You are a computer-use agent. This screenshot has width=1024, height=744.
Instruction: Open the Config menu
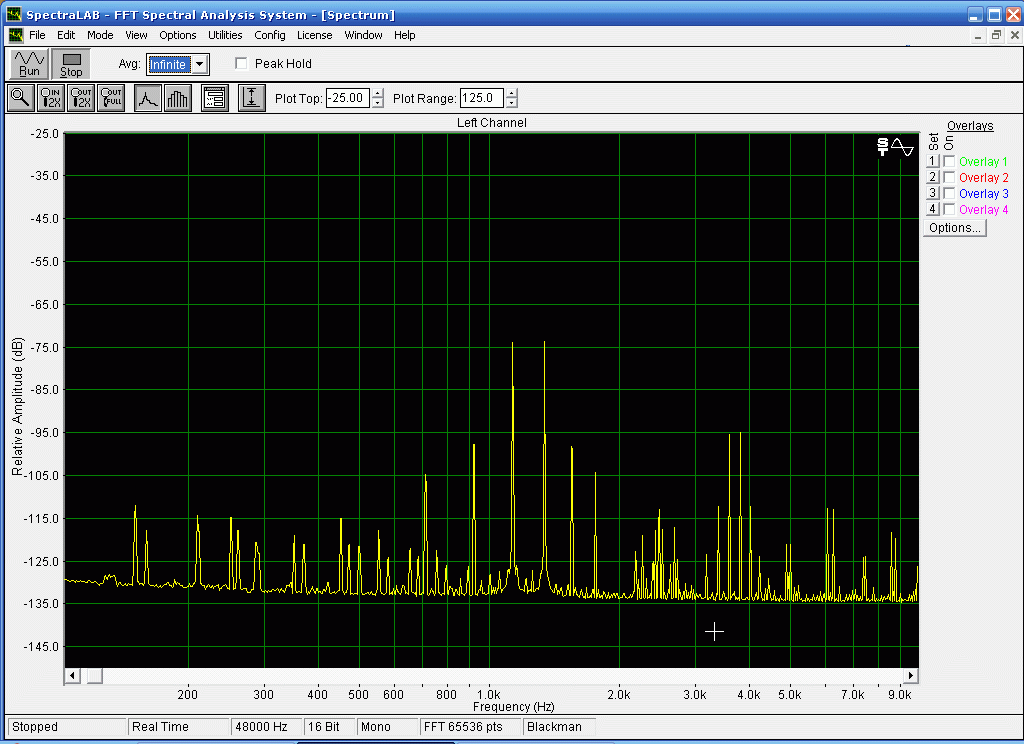(x=270, y=35)
